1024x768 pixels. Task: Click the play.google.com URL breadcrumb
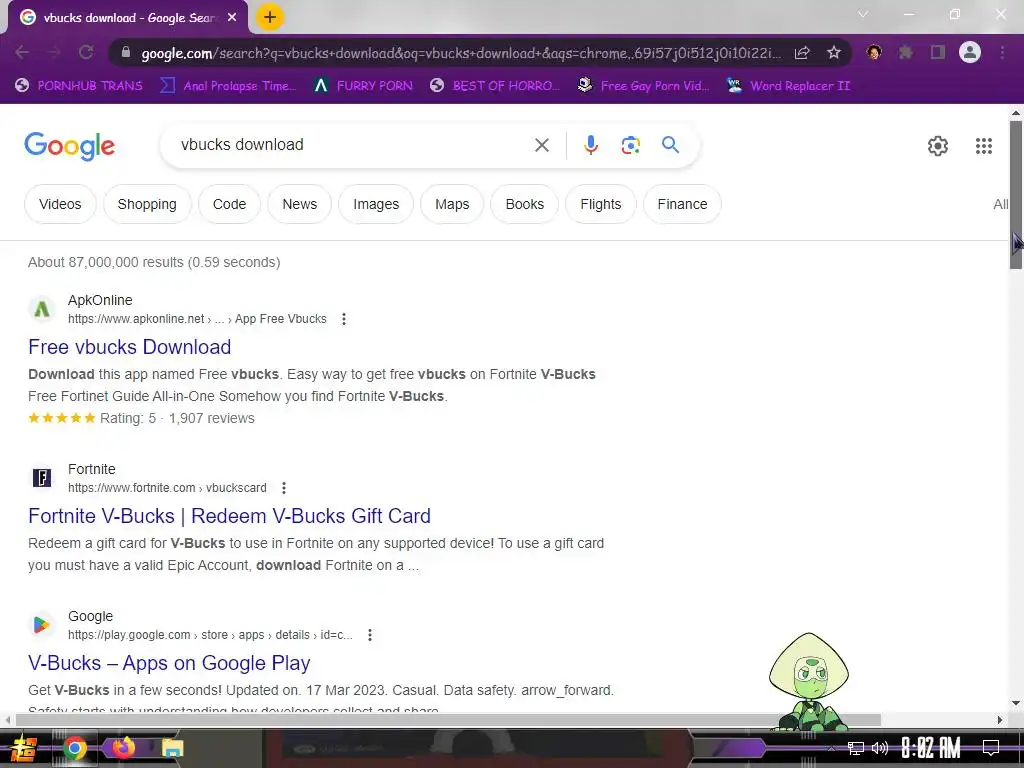pyautogui.click(x=210, y=635)
